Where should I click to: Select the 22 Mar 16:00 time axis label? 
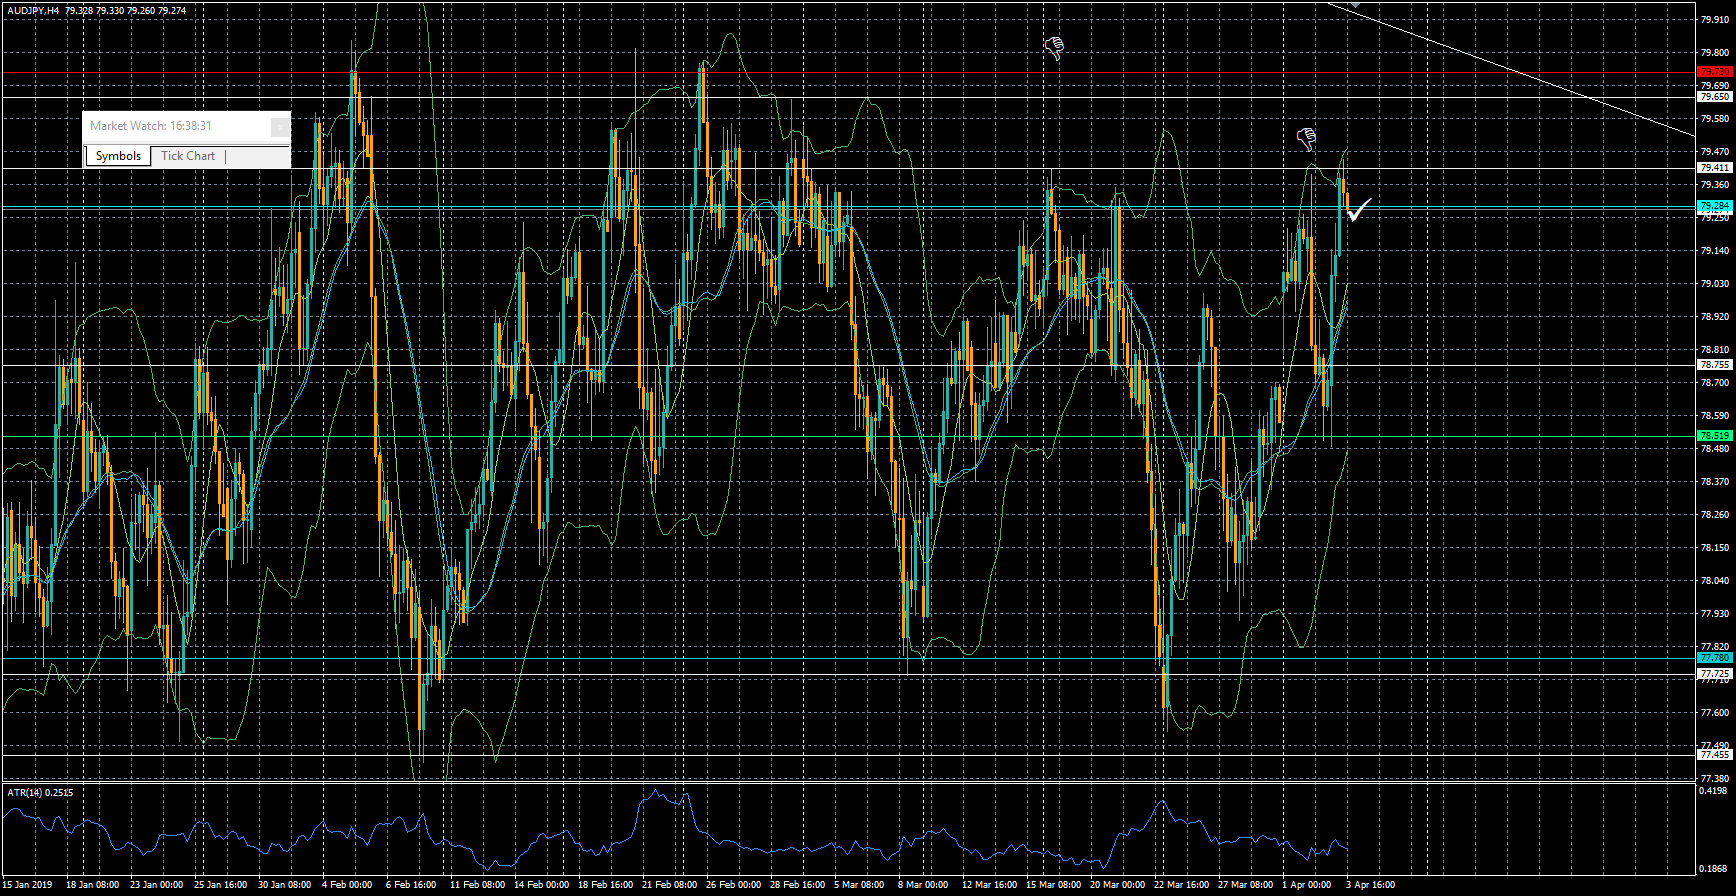(x=1181, y=885)
